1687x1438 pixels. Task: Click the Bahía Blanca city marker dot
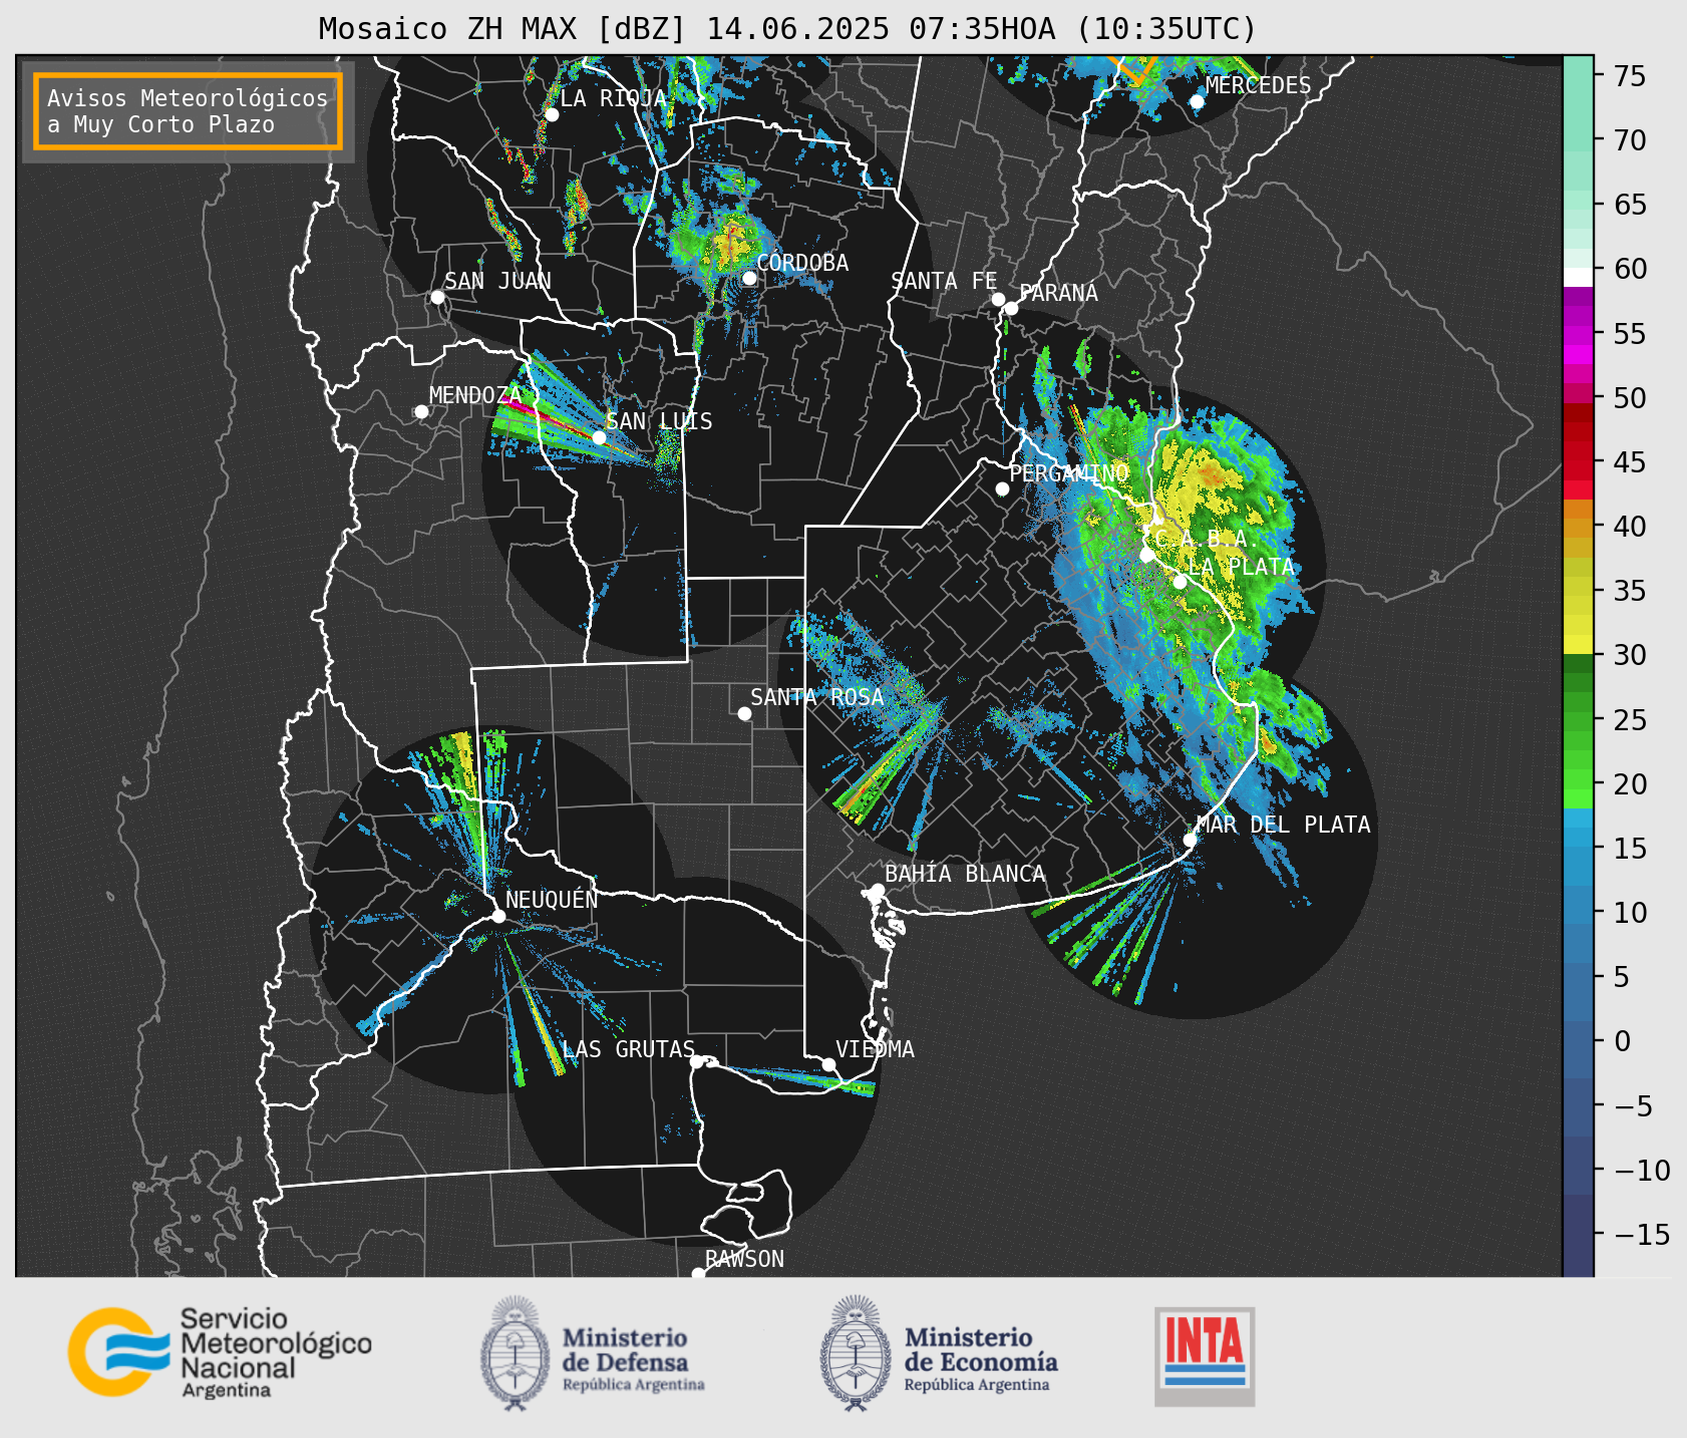point(877,890)
